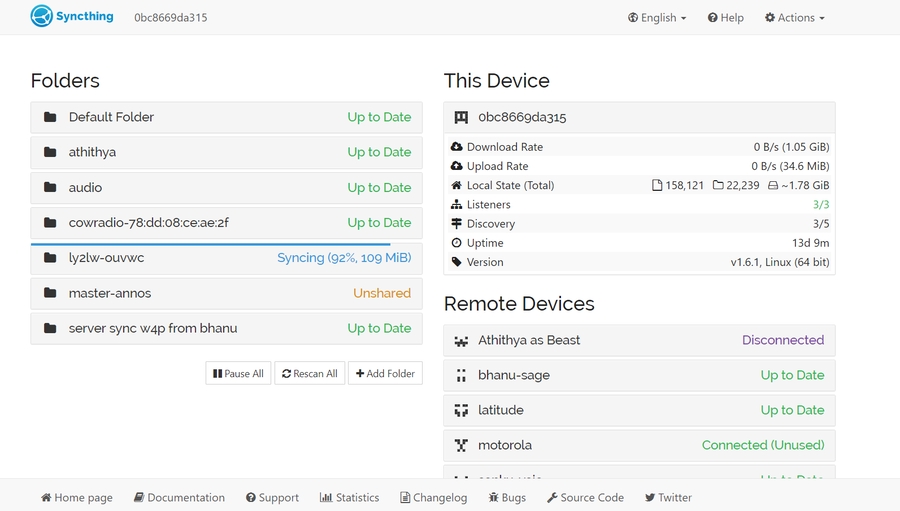The image size is (900, 511).
Task: Click the ly2lw-ouvwc syncing progress bar
Action: pos(210,244)
